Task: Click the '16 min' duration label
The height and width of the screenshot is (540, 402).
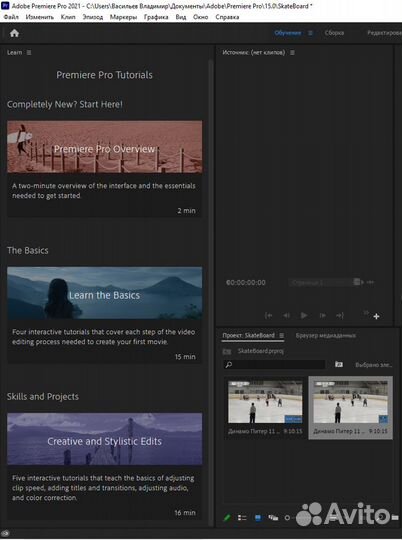Action: pos(185,513)
